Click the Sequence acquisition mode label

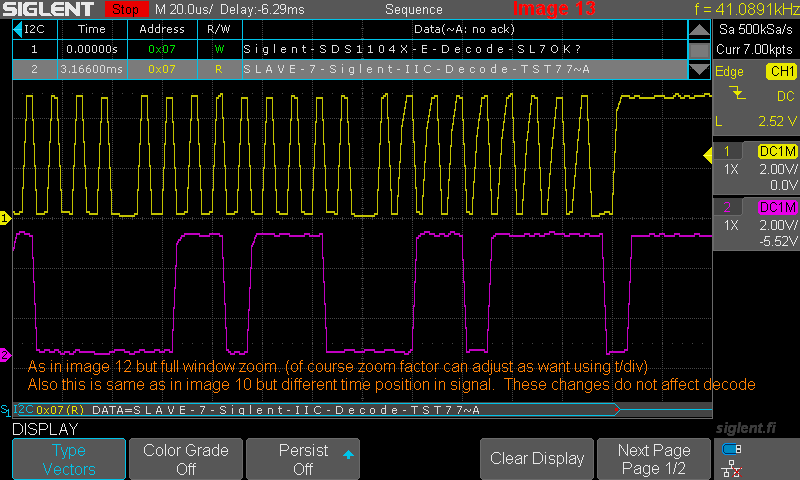[x=414, y=9]
